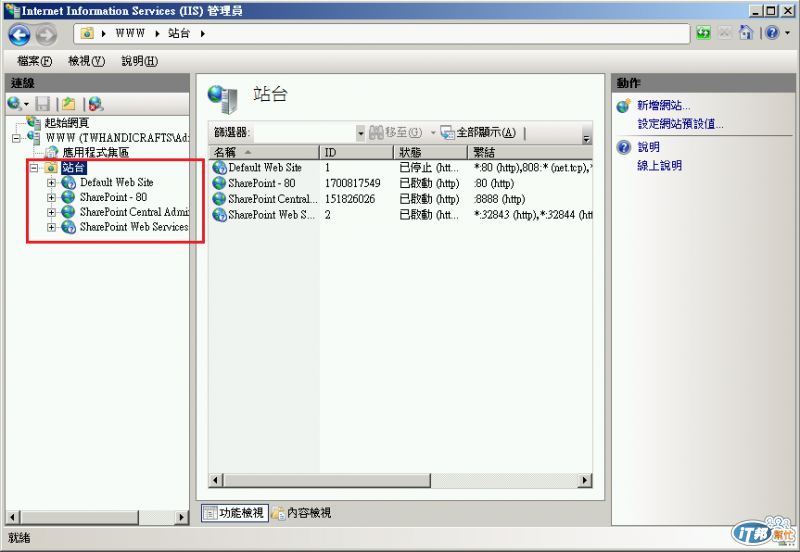Image resolution: width=800 pixels, height=552 pixels.
Task: Expand SharePoint - 80 in the tree
Action: 51,197
